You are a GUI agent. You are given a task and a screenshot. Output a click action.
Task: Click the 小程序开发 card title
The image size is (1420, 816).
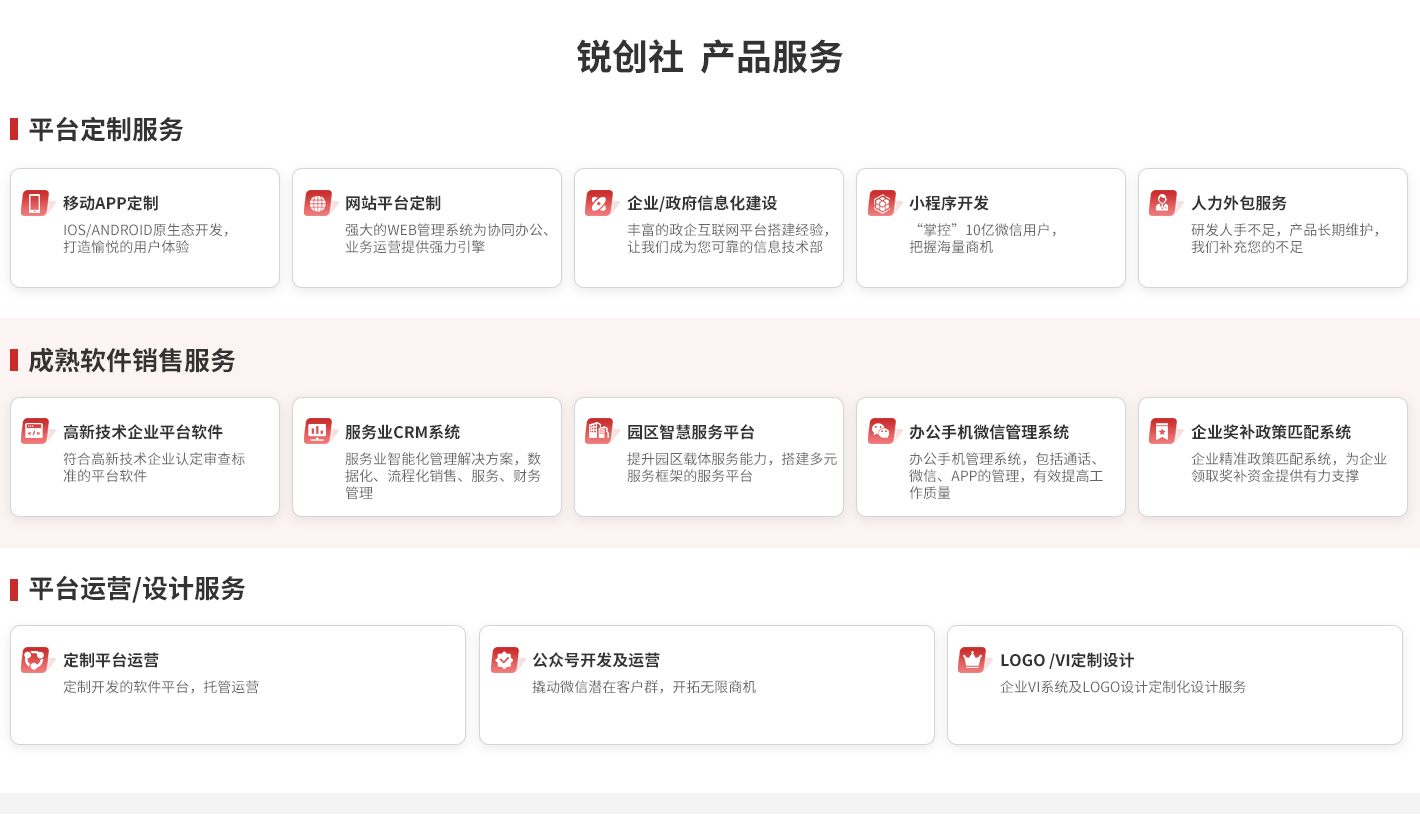[948, 203]
